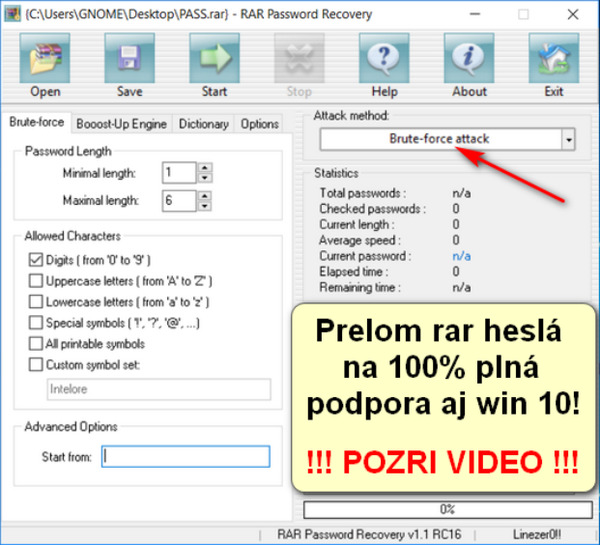Click the Checked passwords label
600x545 pixels.
click(x=372, y=209)
